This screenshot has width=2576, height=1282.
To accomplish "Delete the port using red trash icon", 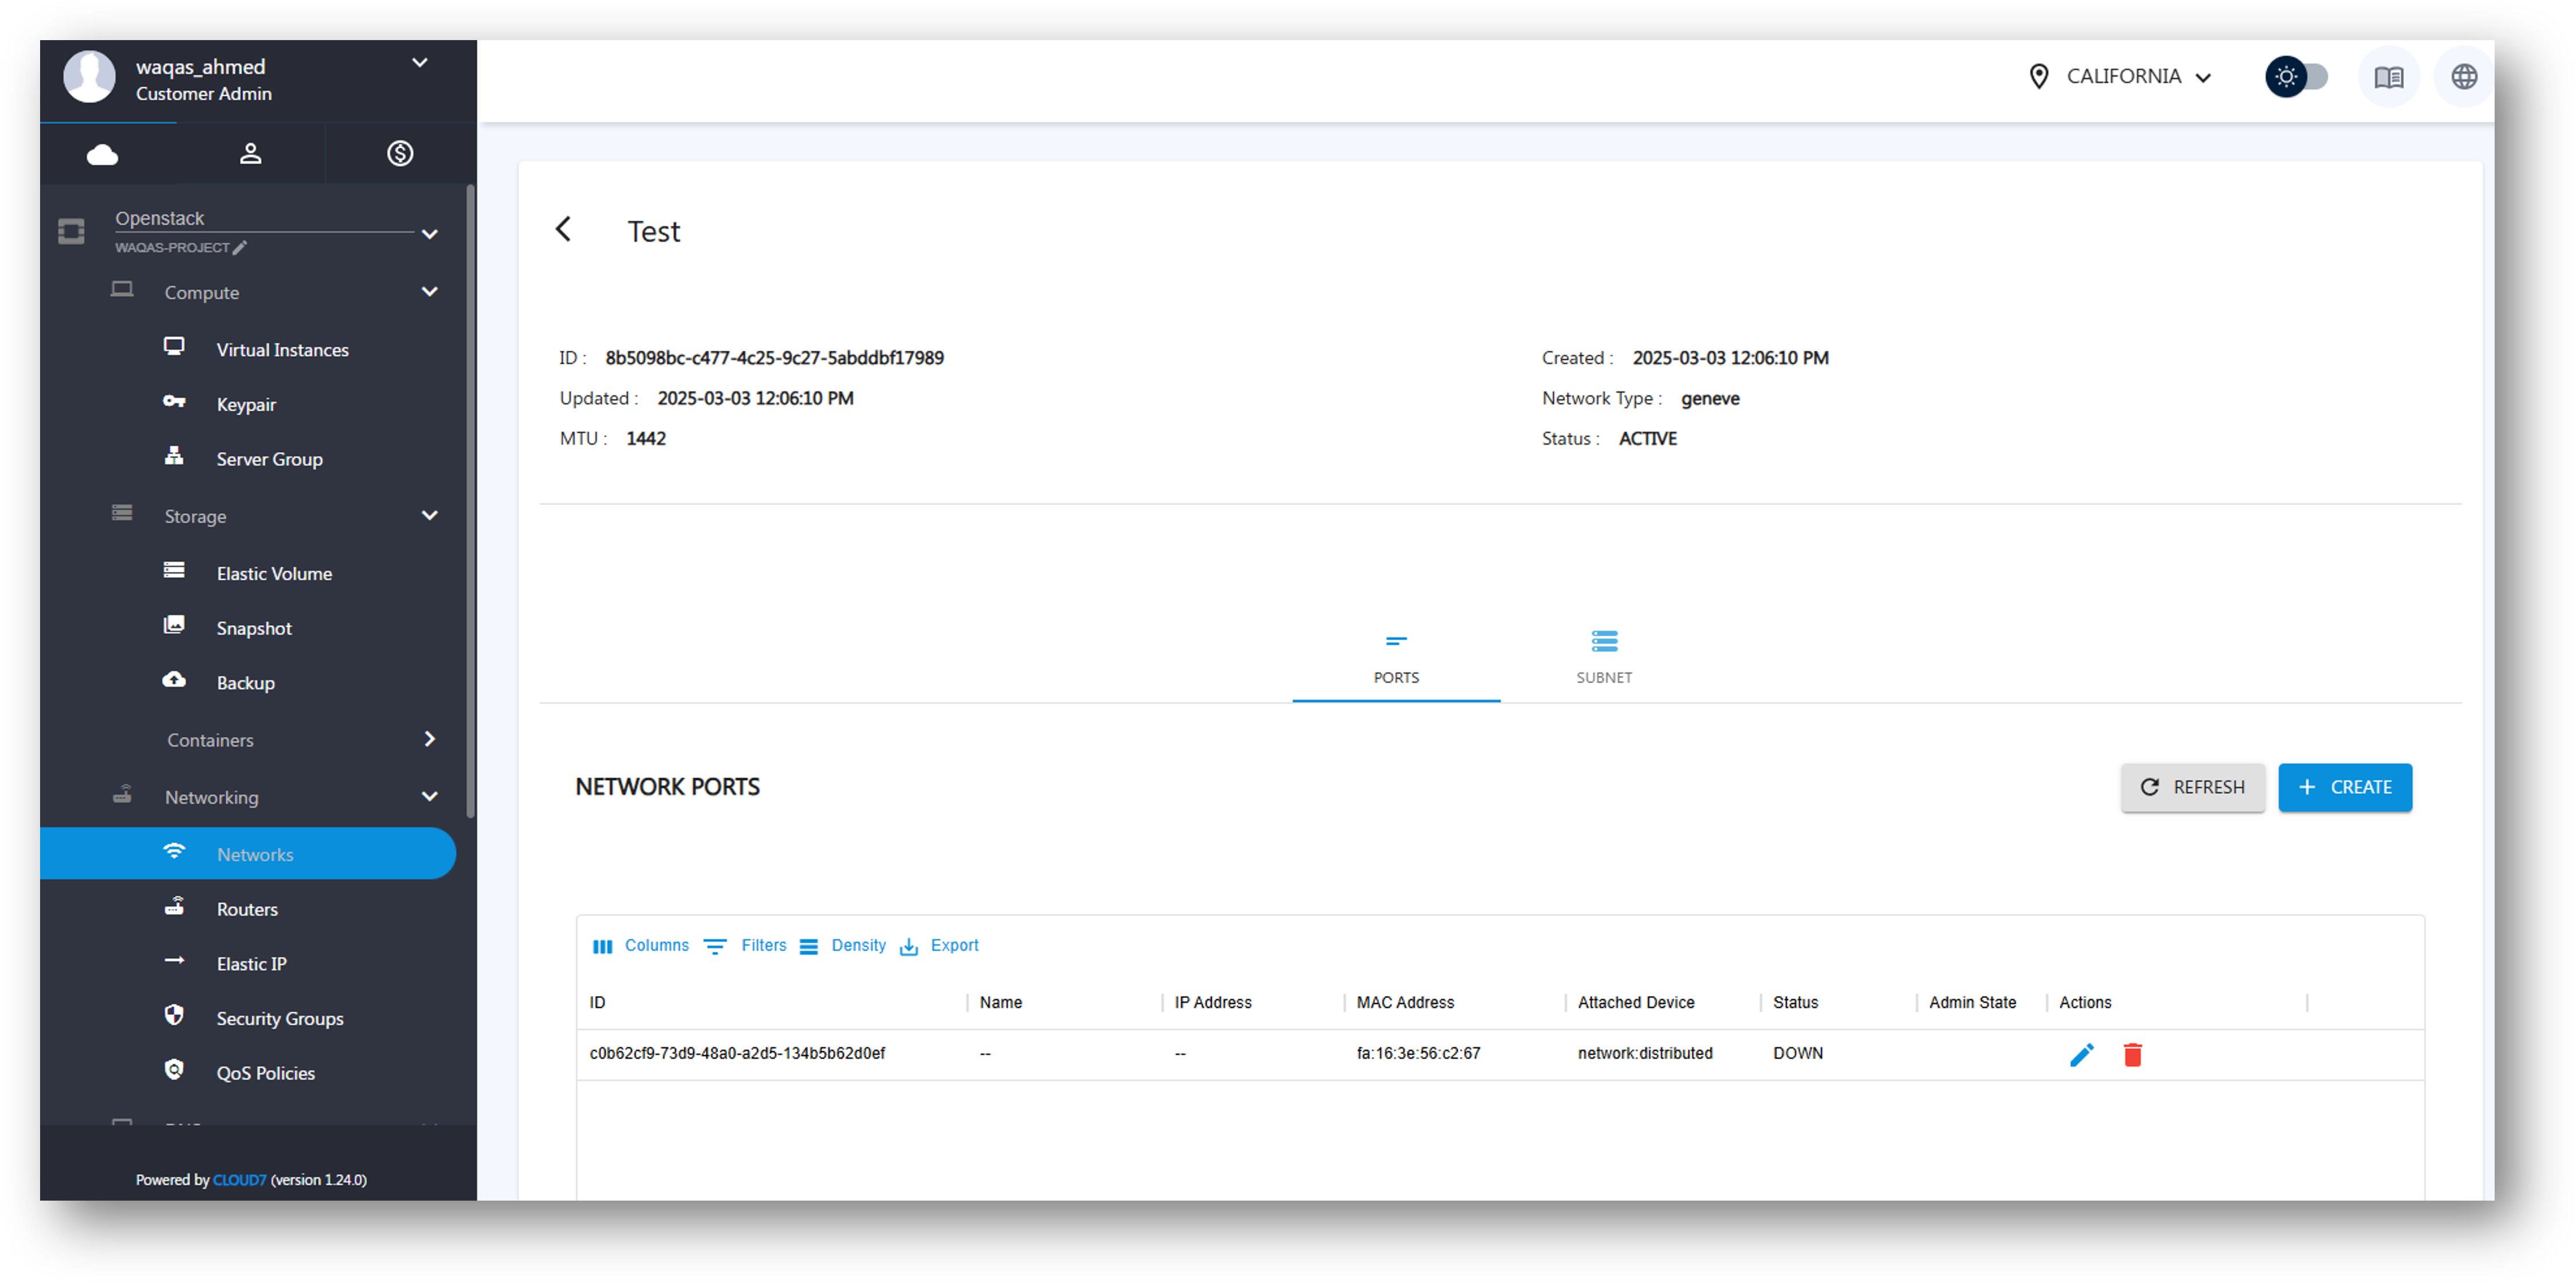I will point(2132,1055).
